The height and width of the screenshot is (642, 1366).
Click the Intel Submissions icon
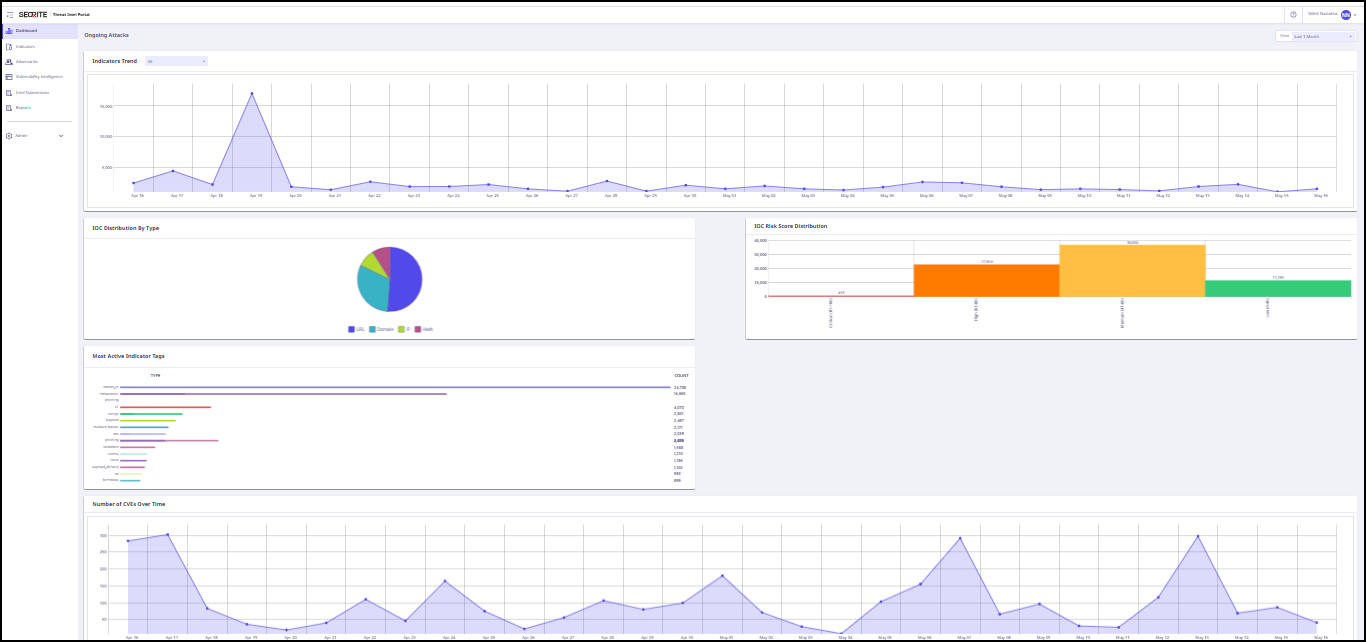pyautogui.click(x=9, y=92)
